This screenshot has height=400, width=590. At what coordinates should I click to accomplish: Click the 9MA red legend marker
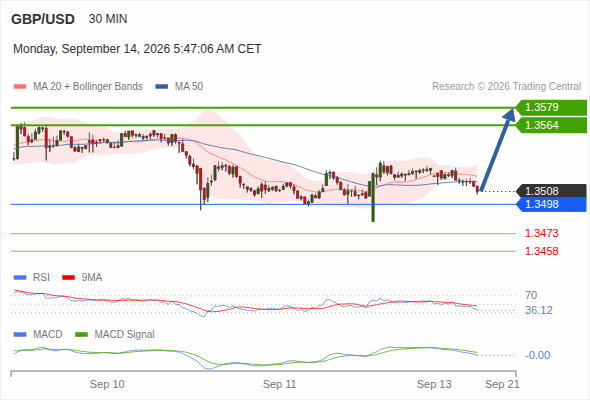(x=68, y=278)
